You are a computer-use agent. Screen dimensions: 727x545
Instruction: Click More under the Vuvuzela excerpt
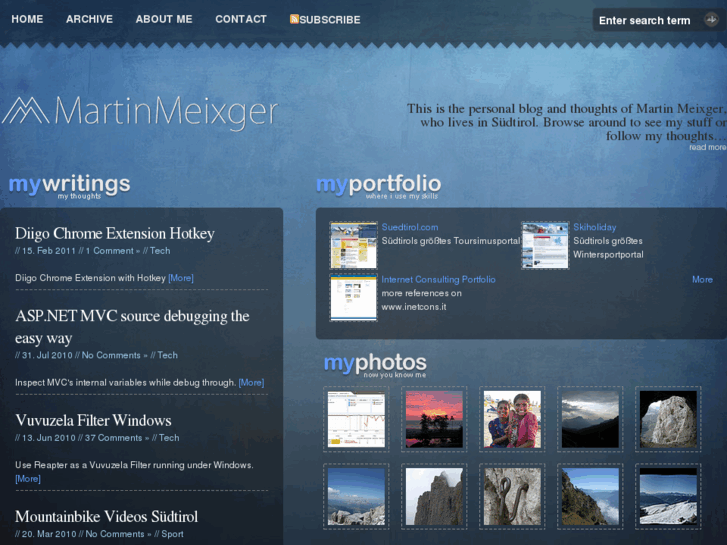(x=28, y=479)
